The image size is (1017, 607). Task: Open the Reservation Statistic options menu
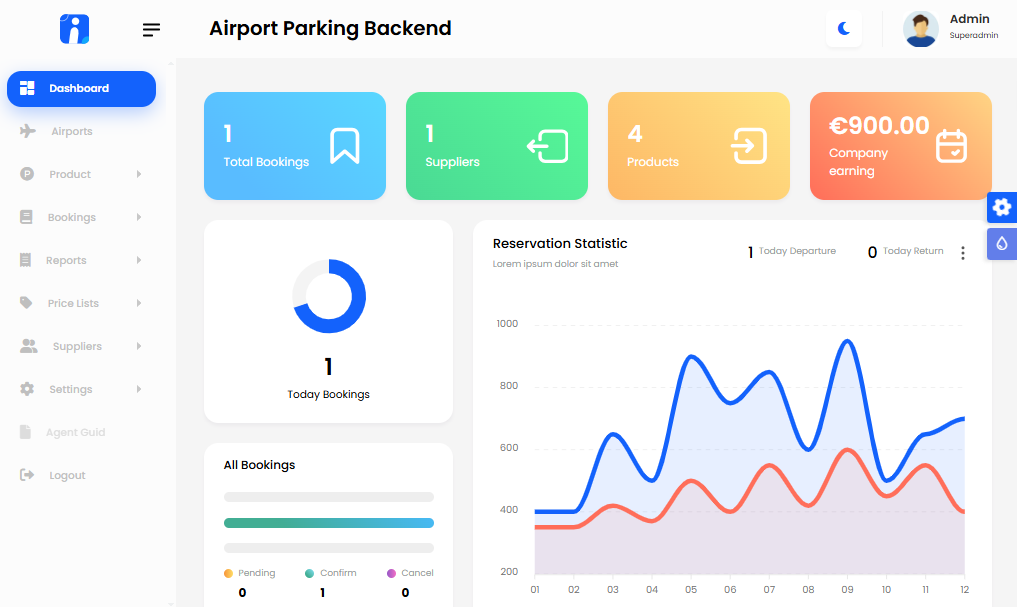[962, 253]
